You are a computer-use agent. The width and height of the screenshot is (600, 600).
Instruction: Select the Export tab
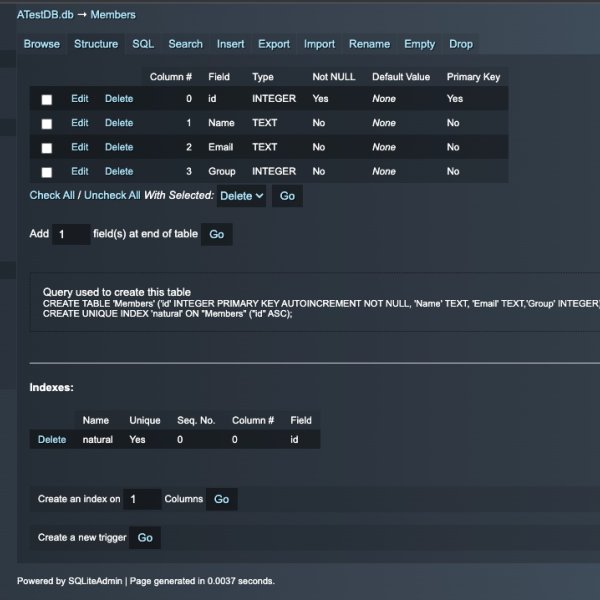point(274,44)
